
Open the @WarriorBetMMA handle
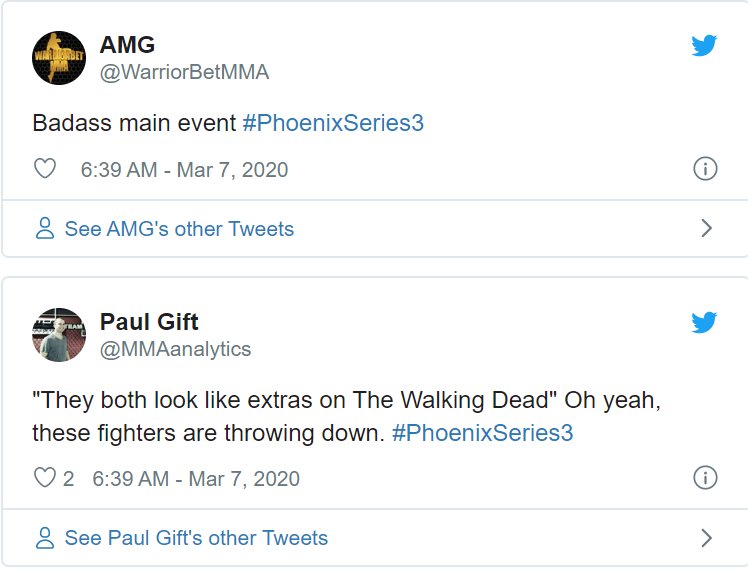(184, 72)
